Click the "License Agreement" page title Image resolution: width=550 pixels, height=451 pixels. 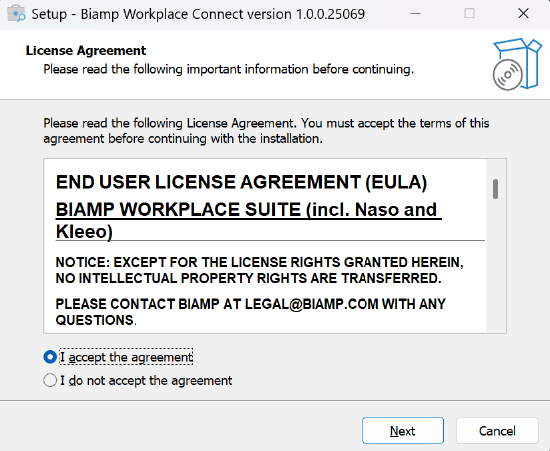point(86,51)
